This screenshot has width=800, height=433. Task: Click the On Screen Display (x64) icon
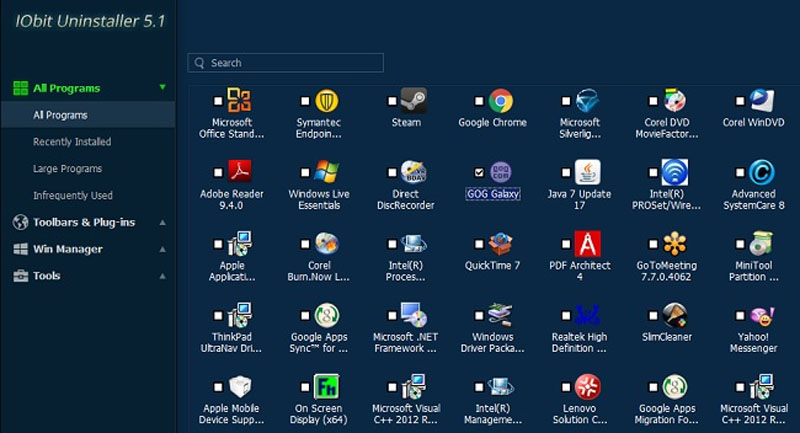pos(327,387)
